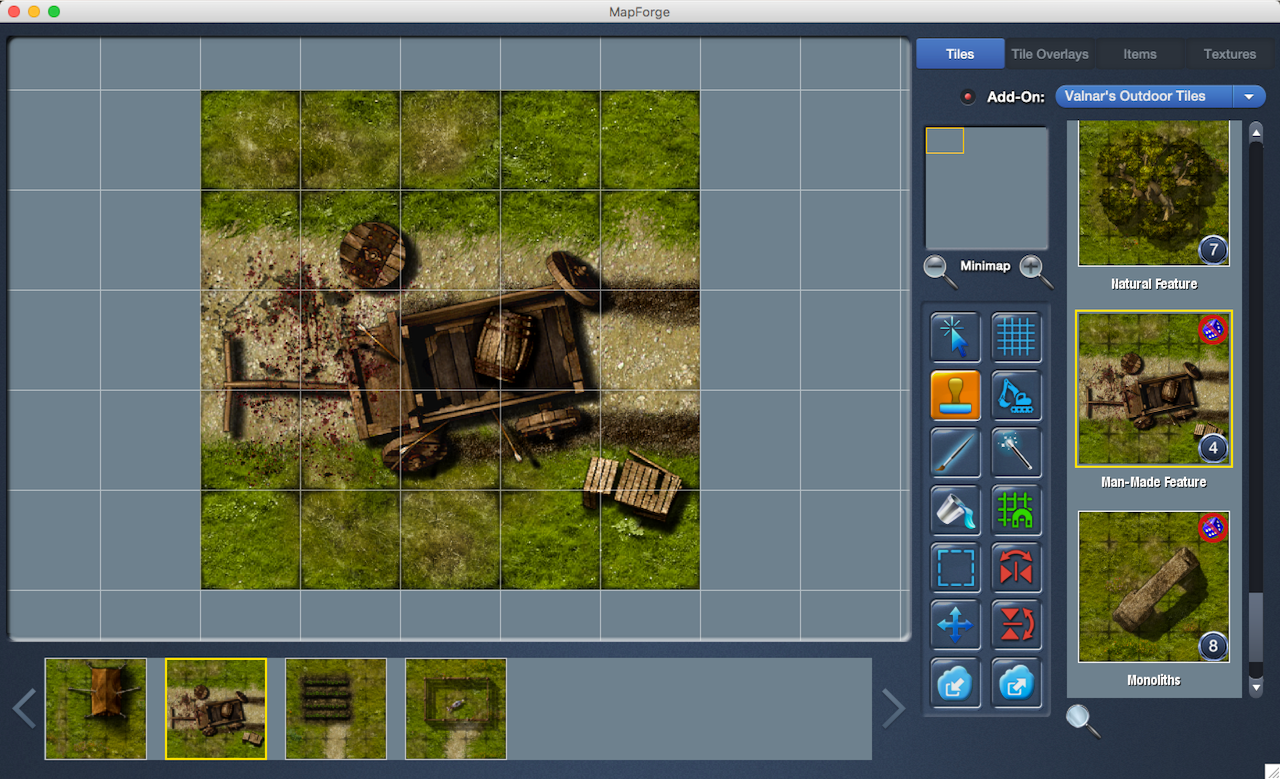This screenshot has width=1280, height=779.
Task: Select the Natural Feature tile thumbnail
Action: 1154,193
